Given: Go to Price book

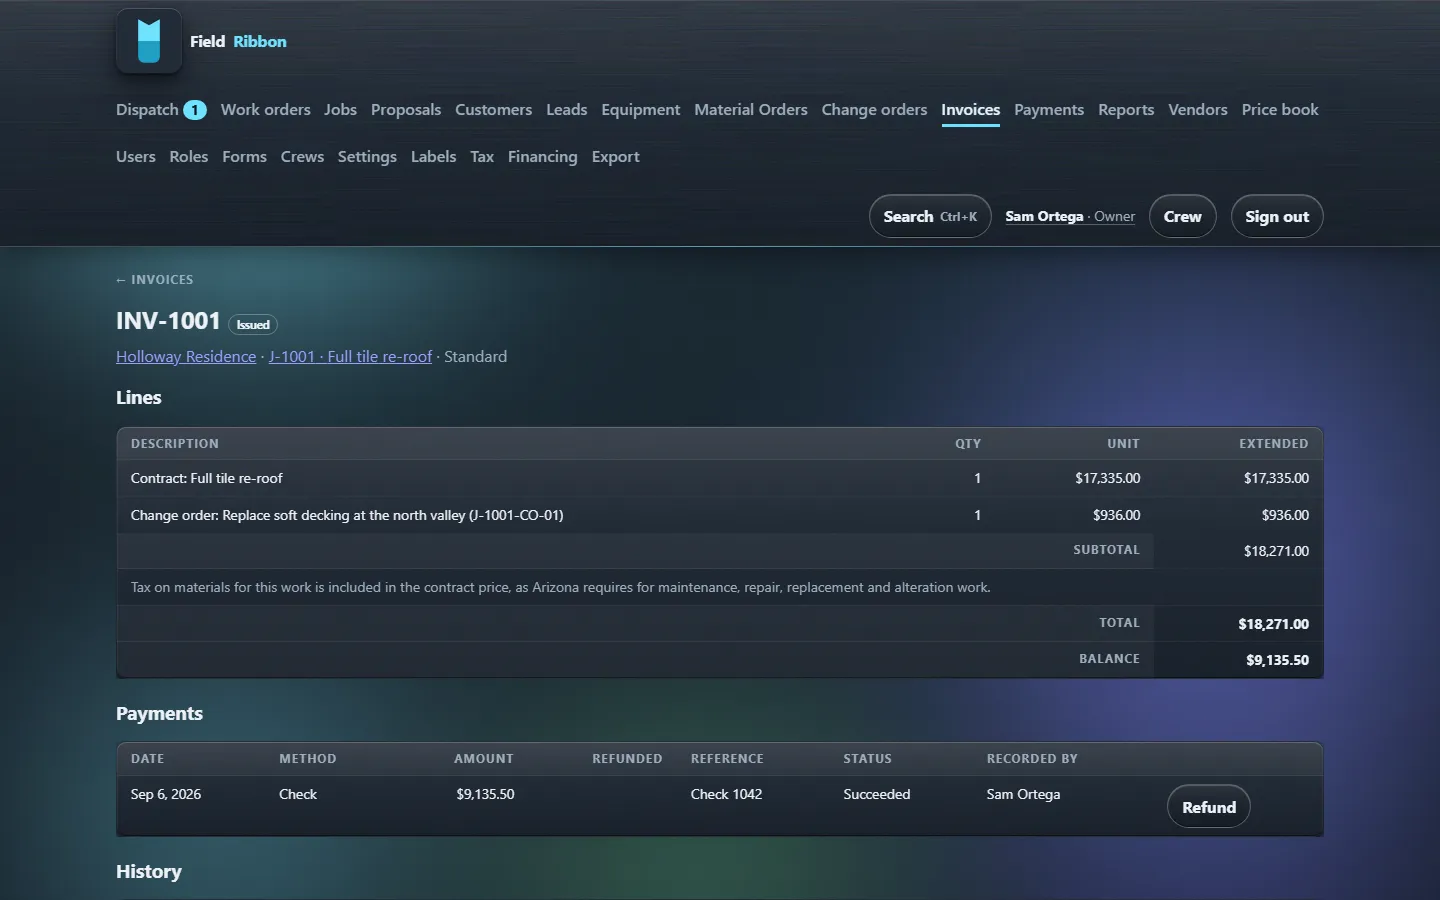Looking at the screenshot, I should click(x=1280, y=110).
